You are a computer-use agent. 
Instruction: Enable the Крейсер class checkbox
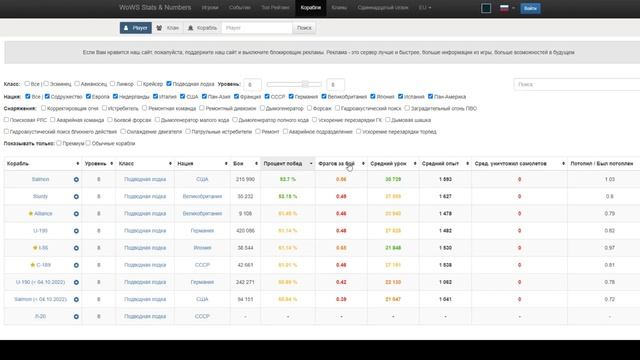140,84
